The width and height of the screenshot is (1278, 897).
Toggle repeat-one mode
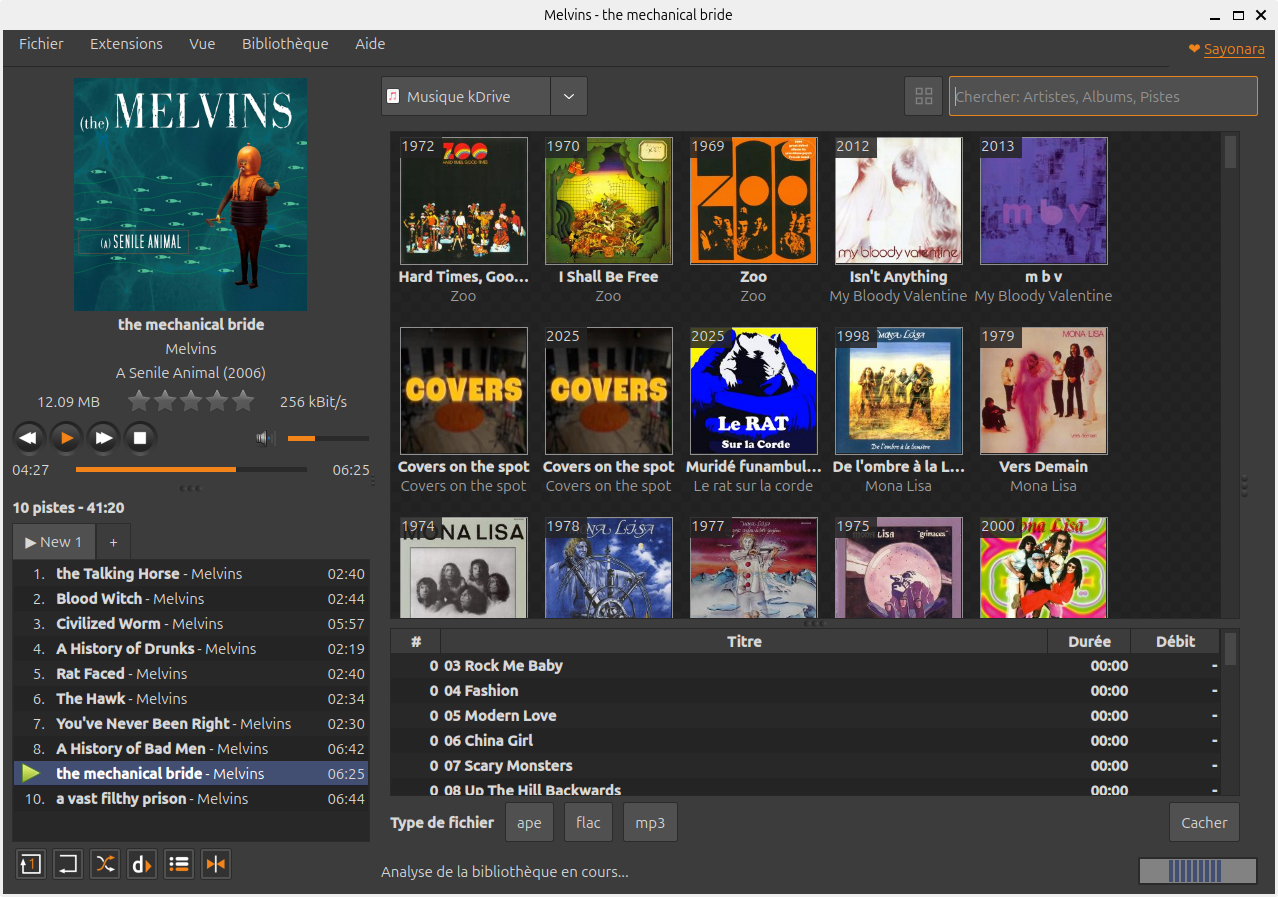coord(31,864)
